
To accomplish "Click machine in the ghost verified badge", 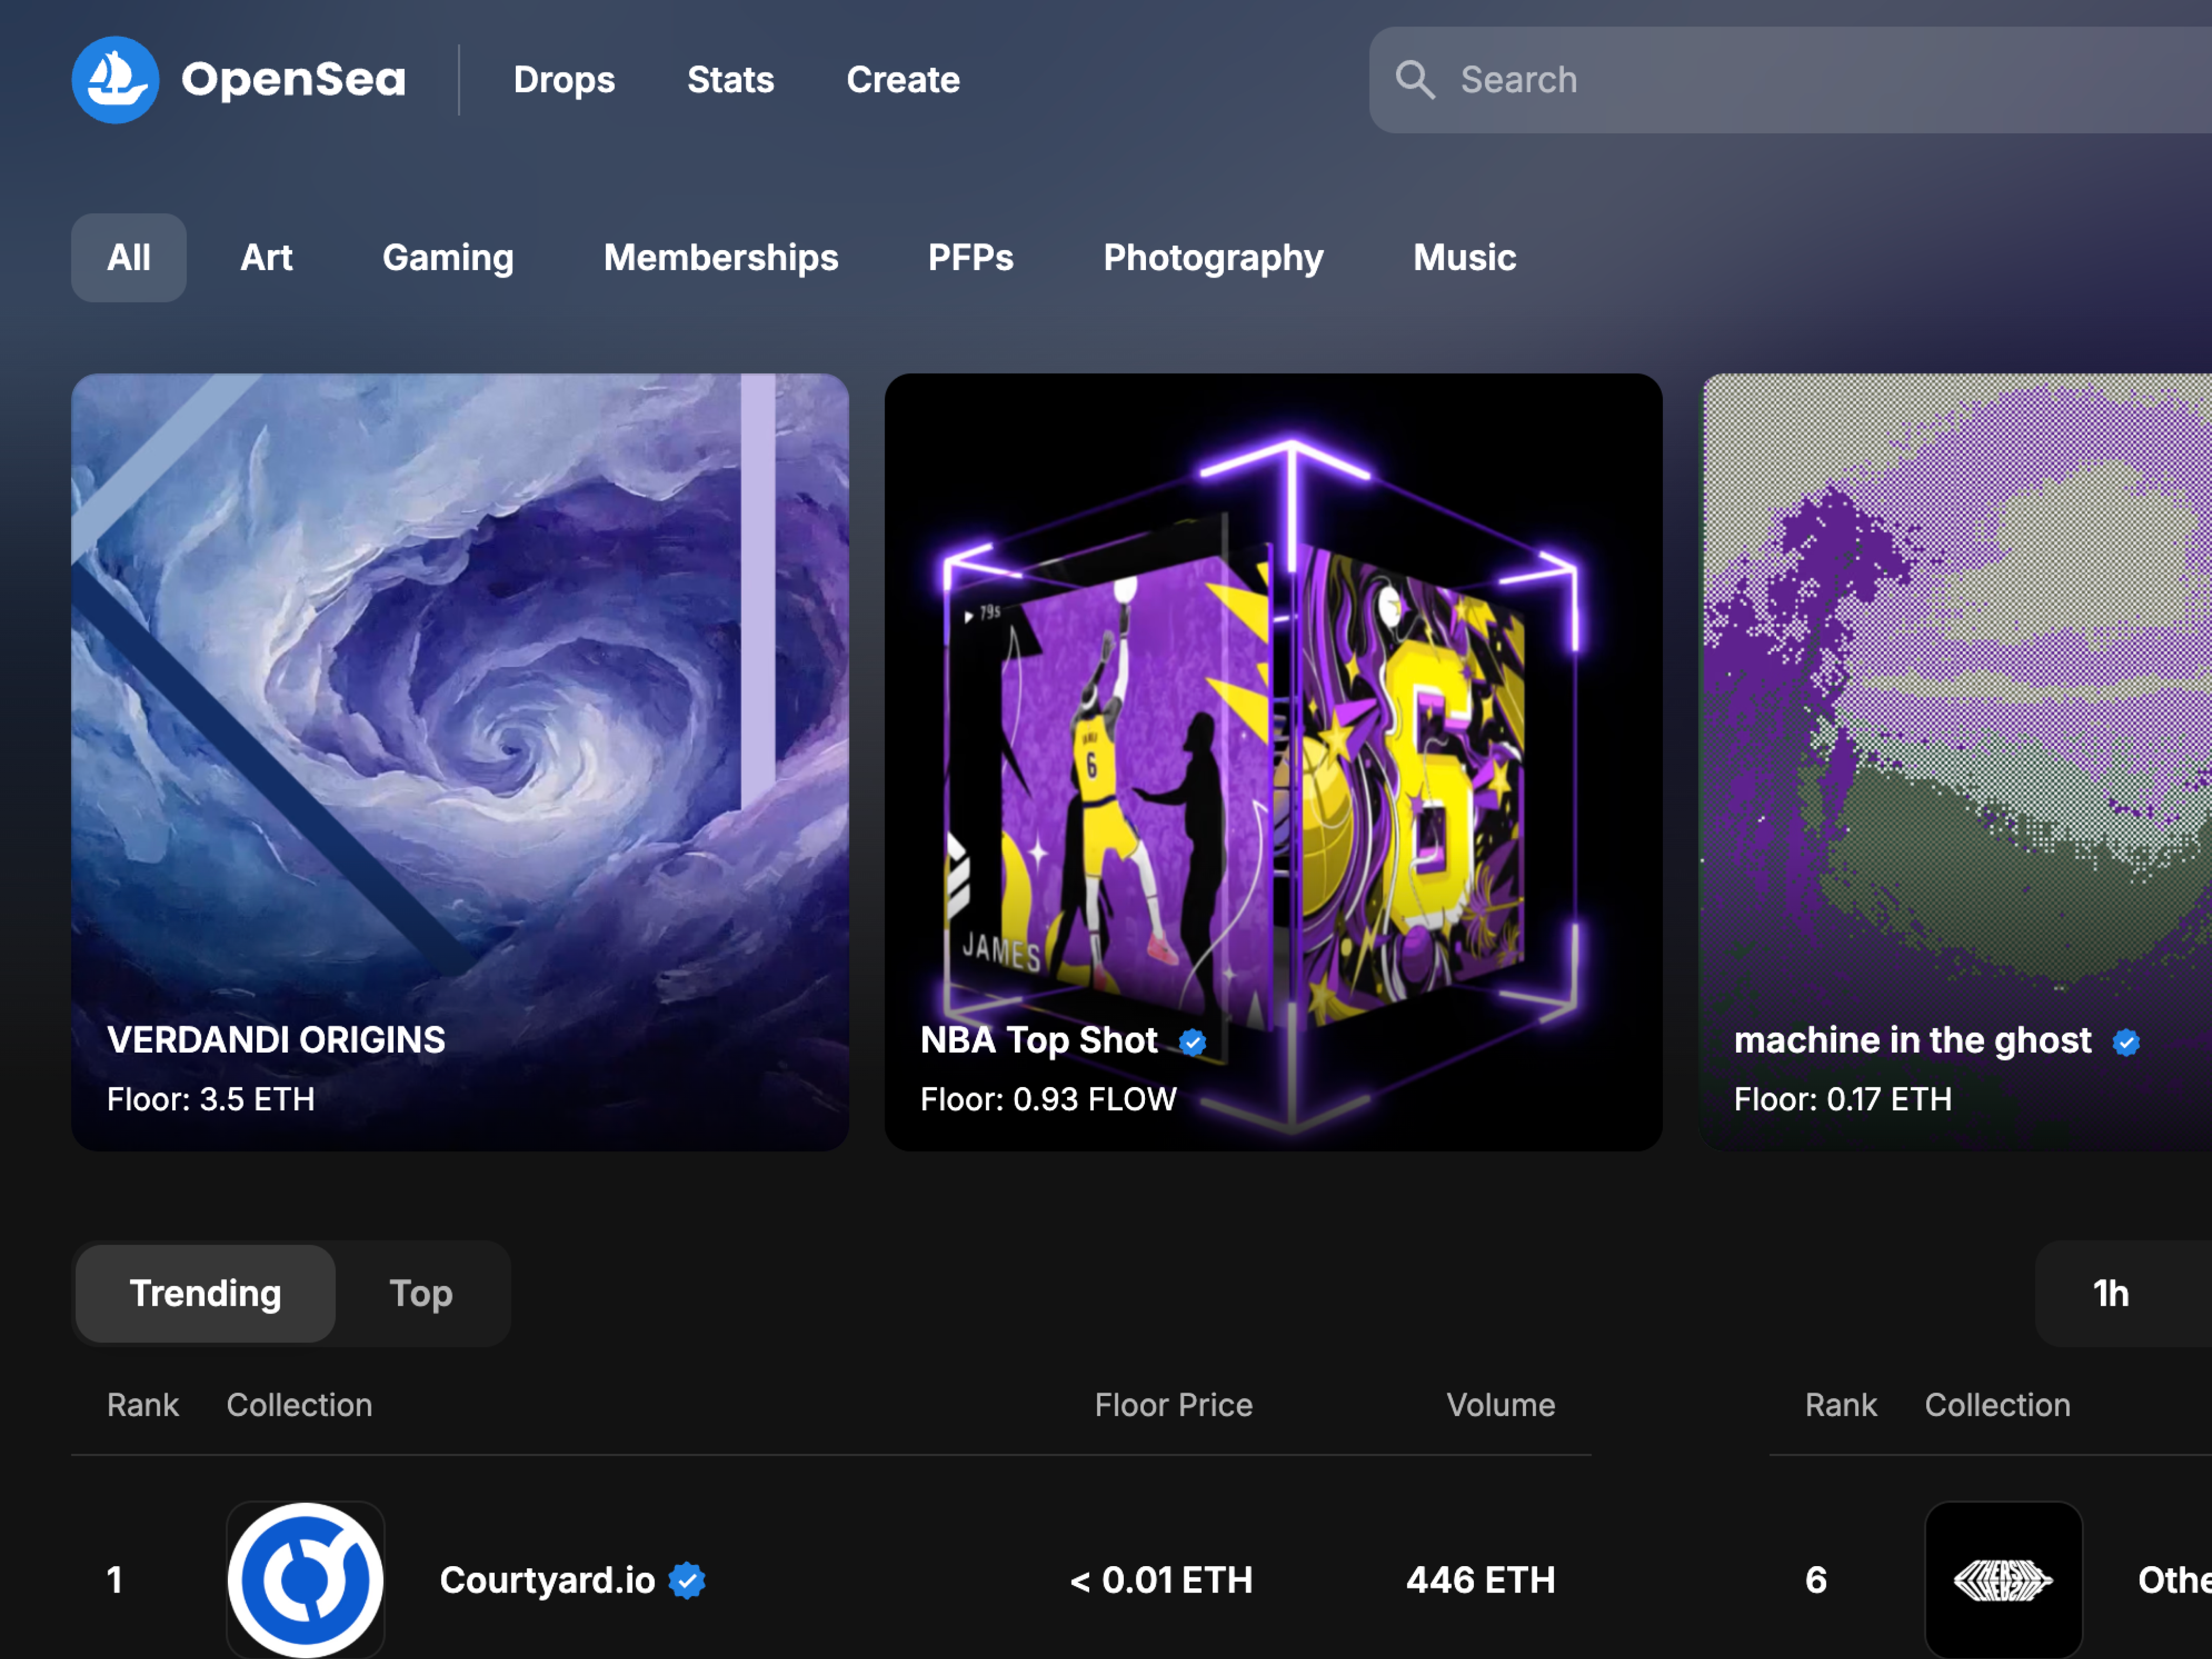I will pyautogui.click(x=2125, y=1042).
